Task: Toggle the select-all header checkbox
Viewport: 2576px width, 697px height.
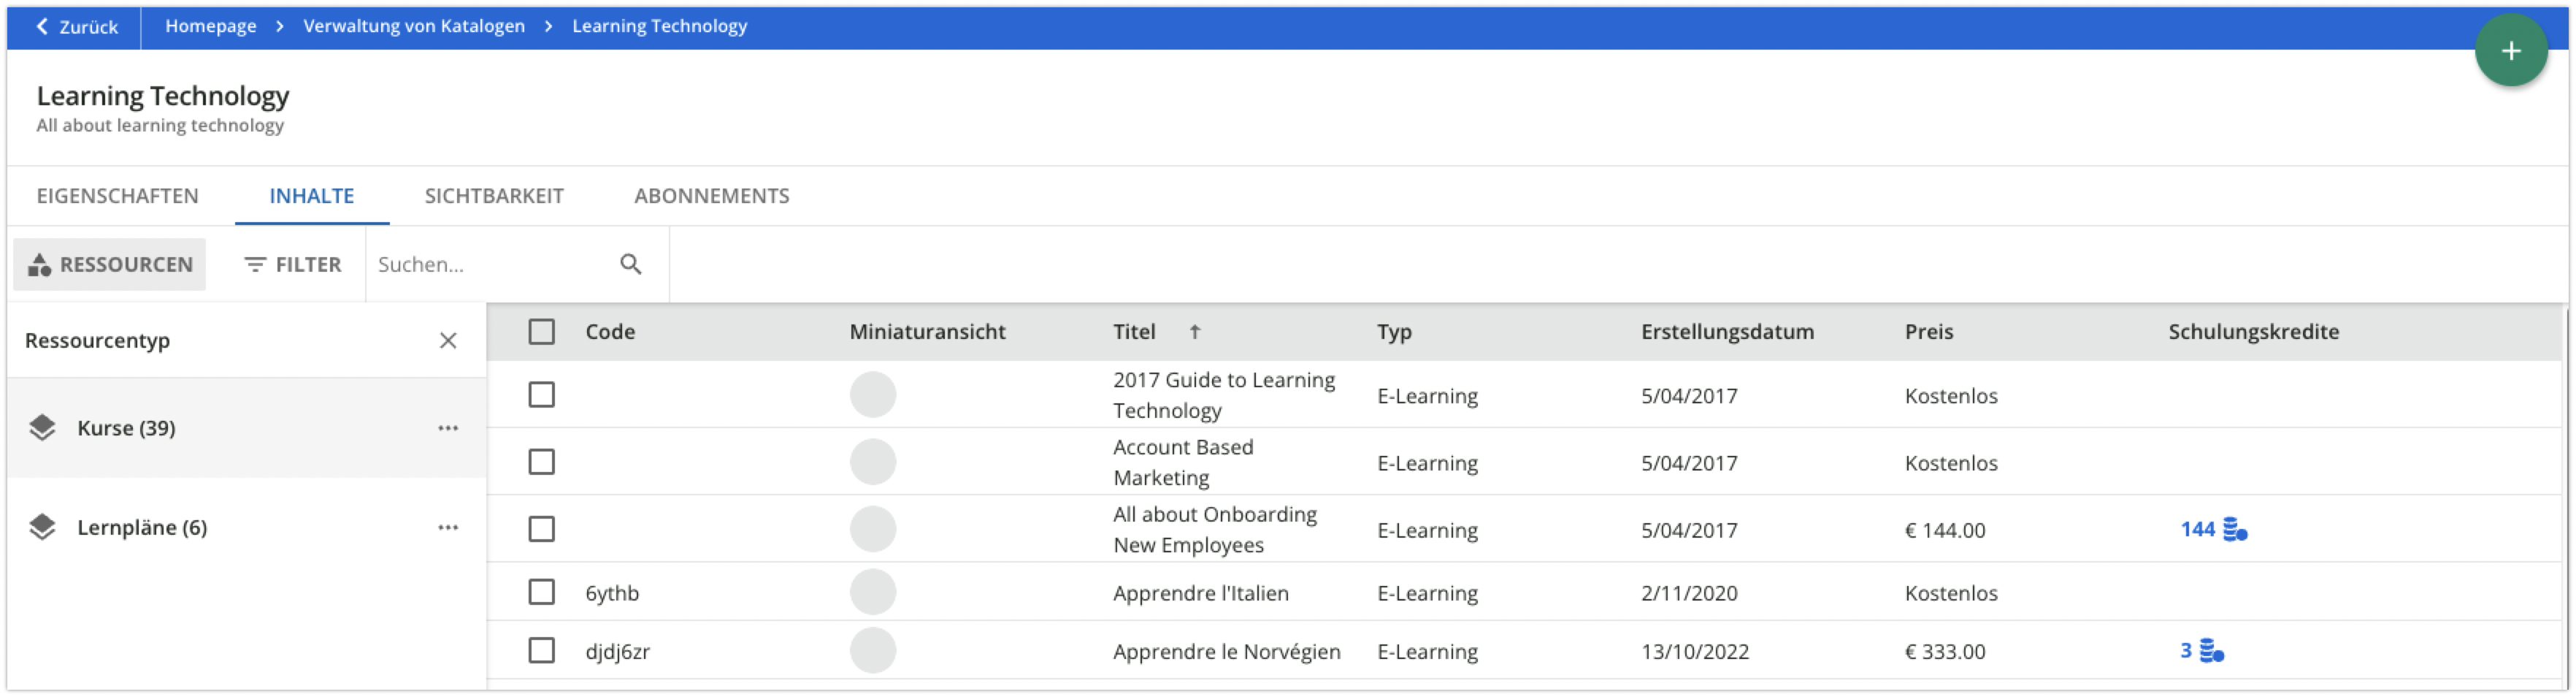Action: [541, 332]
